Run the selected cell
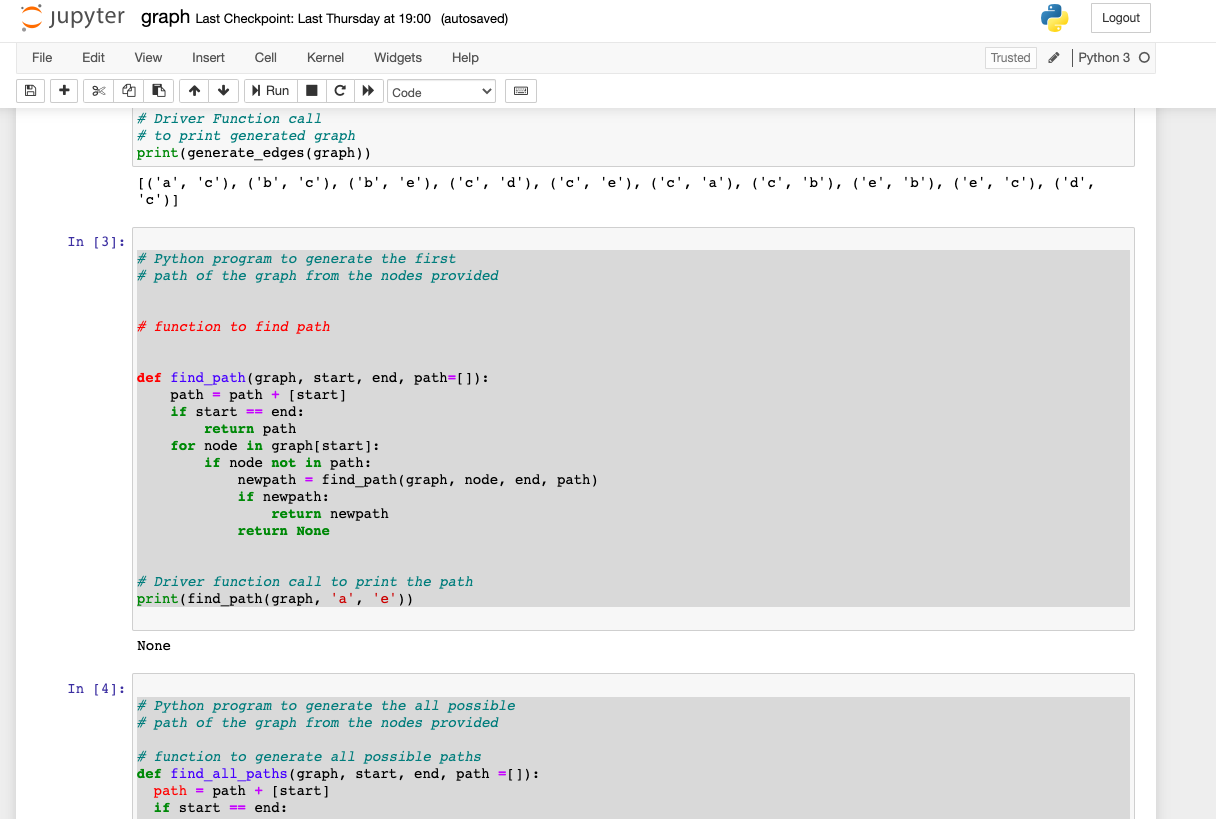Screen dimensions: 1216x819 (270, 91)
